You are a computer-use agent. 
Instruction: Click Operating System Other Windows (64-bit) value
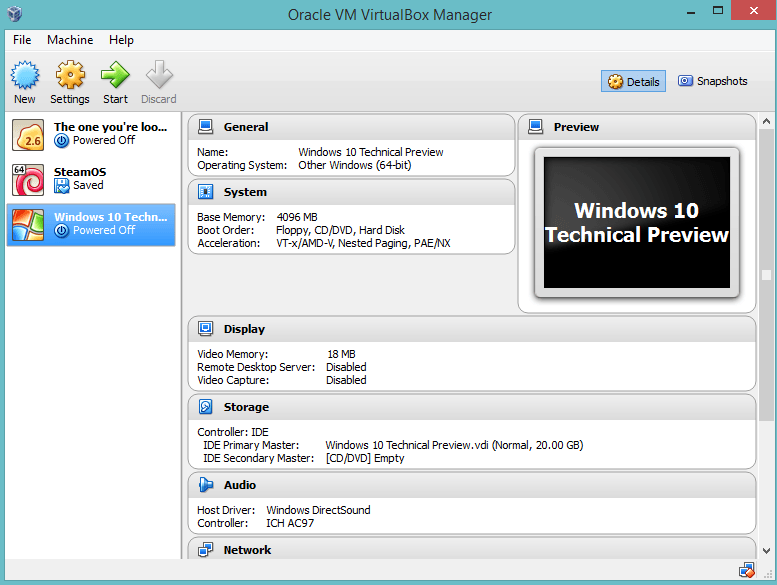click(x=355, y=165)
